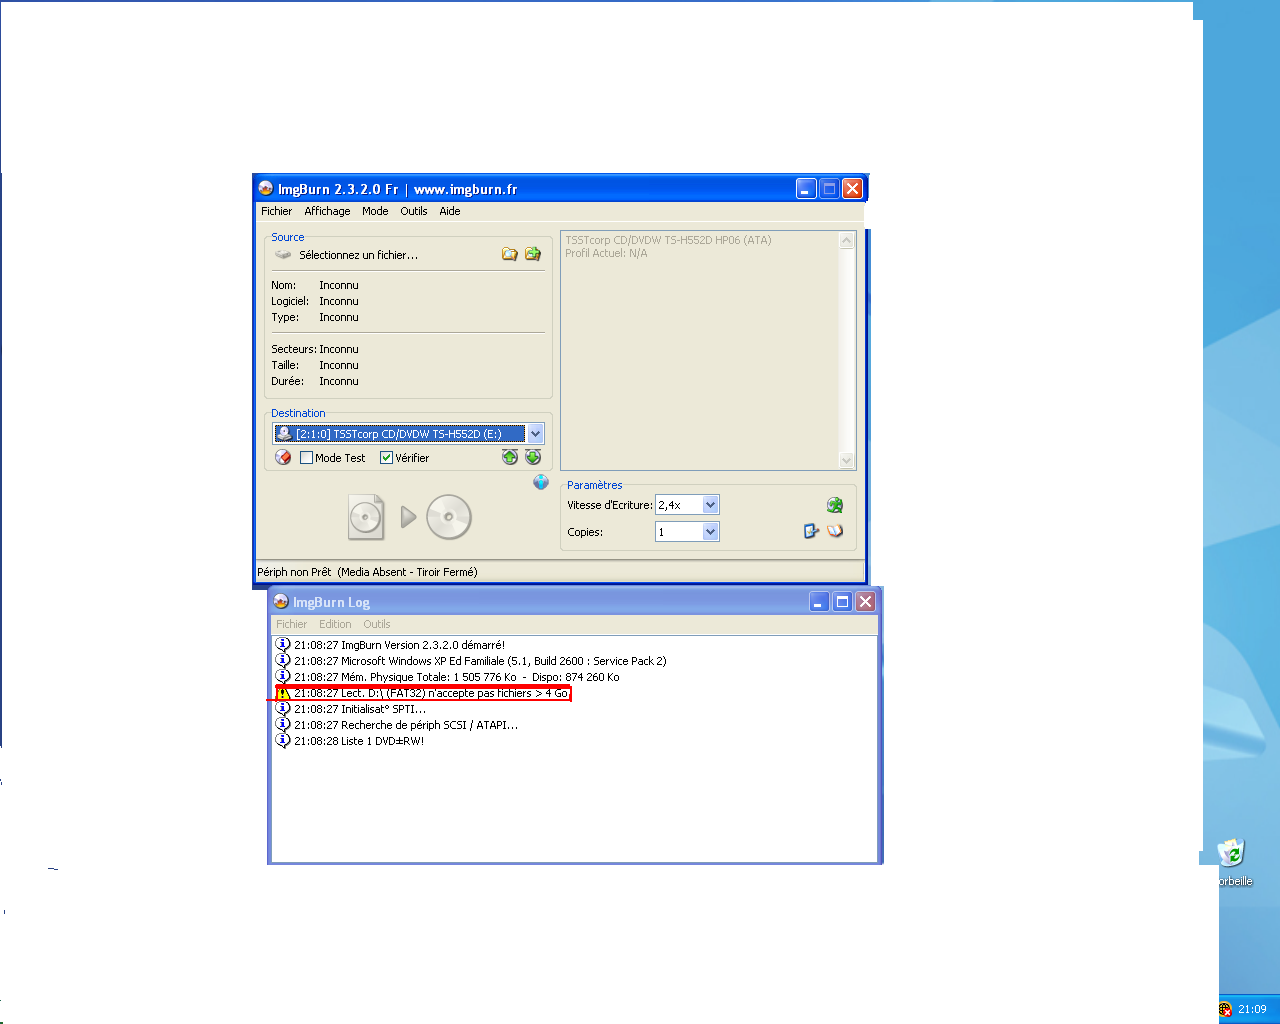
Task: Enable the Mode Test checkbox
Action: click(307, 458)
